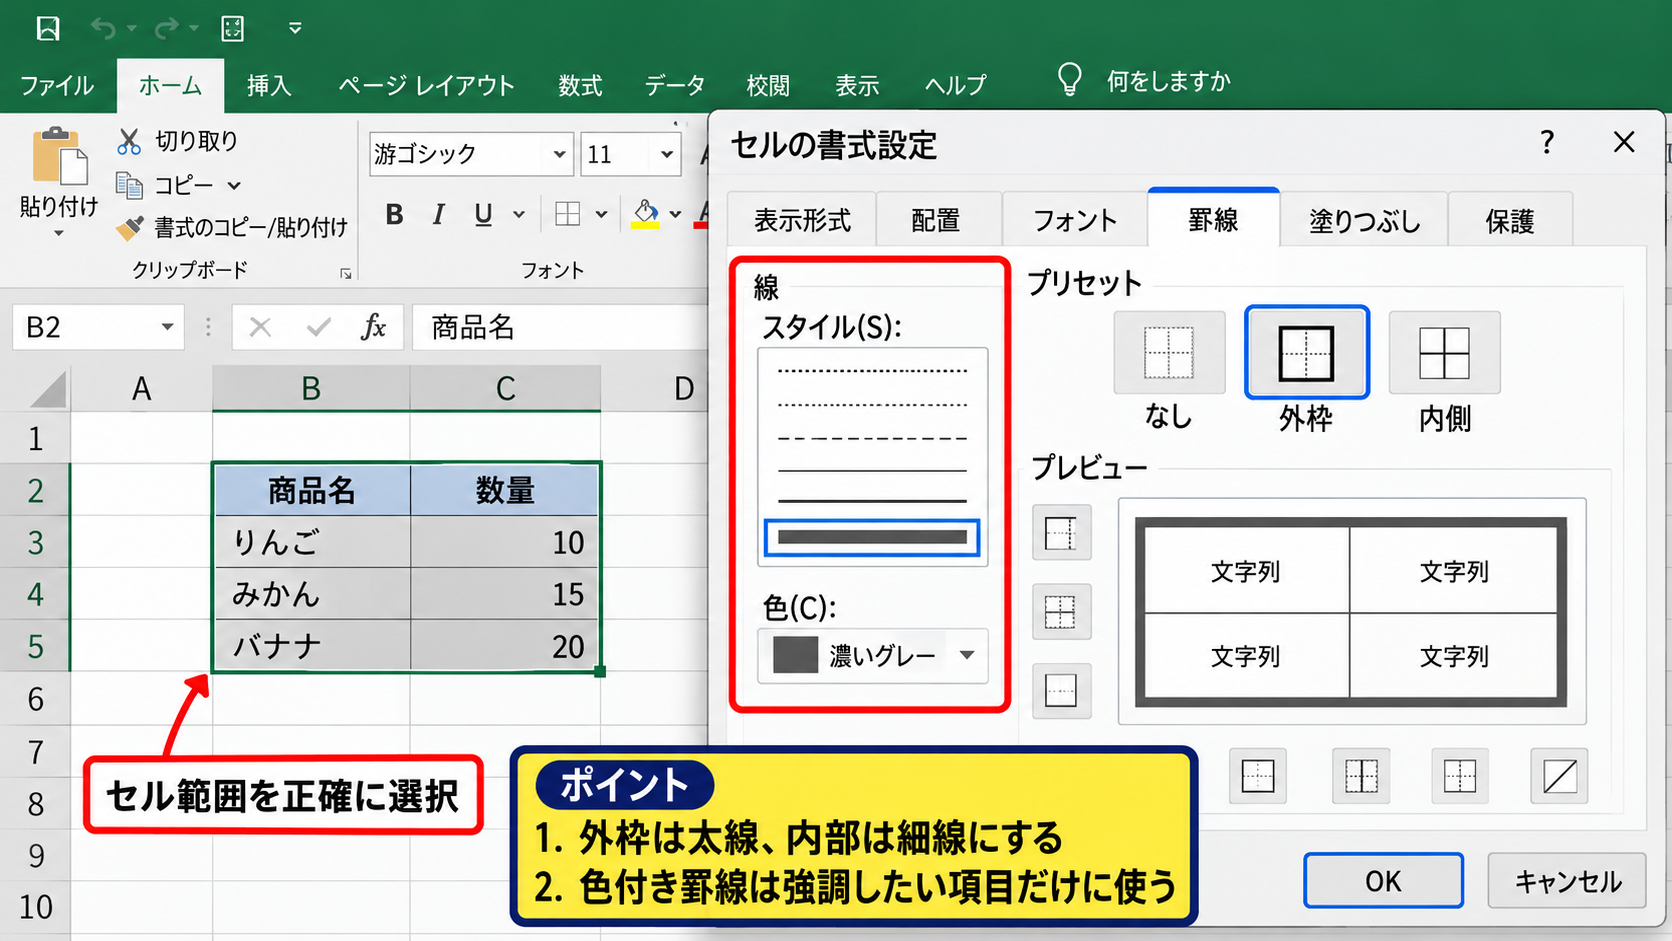Open the font size 11 dropdown
Screen dimensions: 1672x941
[667, 155]
